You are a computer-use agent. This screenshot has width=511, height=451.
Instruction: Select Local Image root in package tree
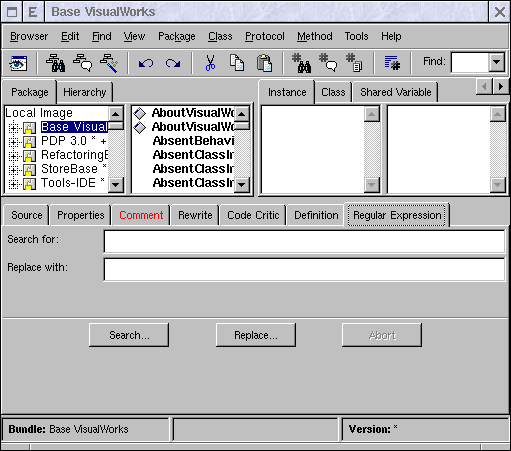pyautogui.click(x=39, y=113)
